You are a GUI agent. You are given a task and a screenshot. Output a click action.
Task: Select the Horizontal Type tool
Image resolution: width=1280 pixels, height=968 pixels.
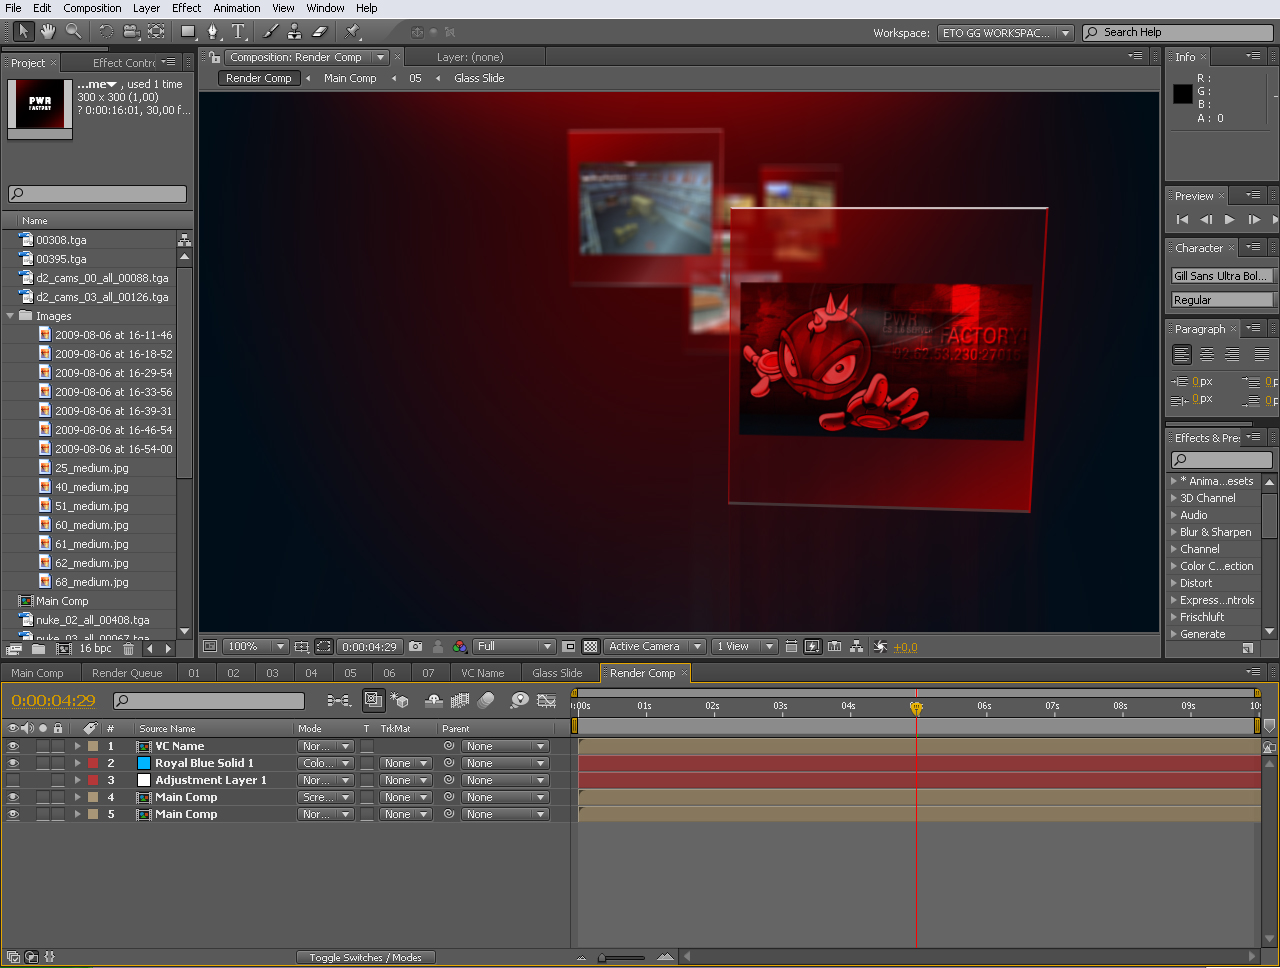point(238,32)
